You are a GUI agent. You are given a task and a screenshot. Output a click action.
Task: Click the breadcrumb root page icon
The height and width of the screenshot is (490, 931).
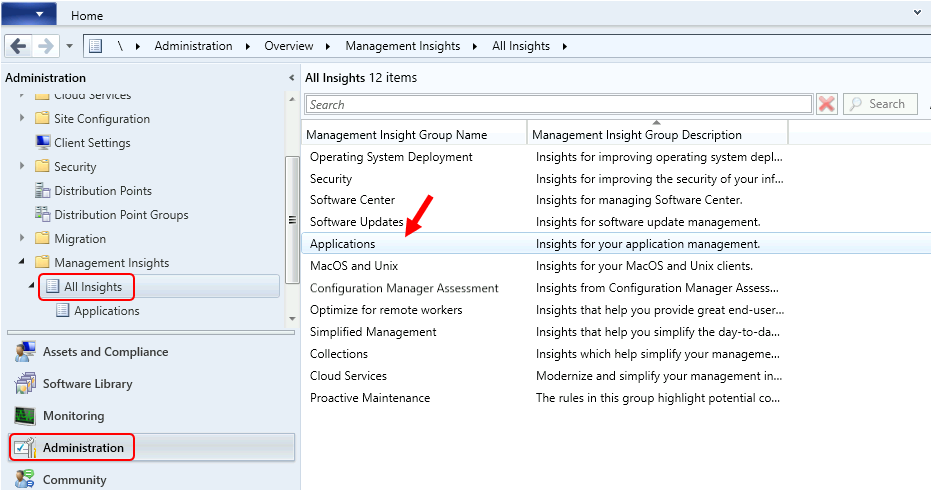click(x=96, y=46)
